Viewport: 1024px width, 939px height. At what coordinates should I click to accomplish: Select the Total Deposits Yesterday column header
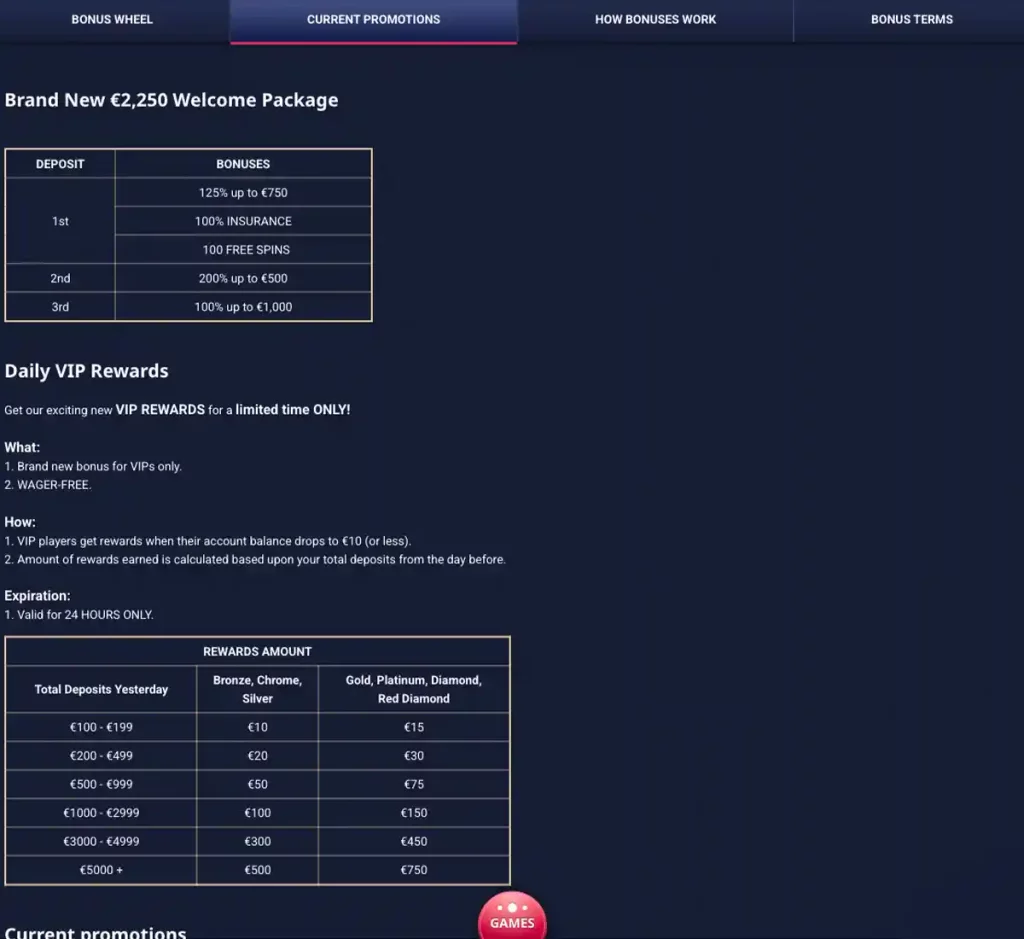[x=101, y=689]
